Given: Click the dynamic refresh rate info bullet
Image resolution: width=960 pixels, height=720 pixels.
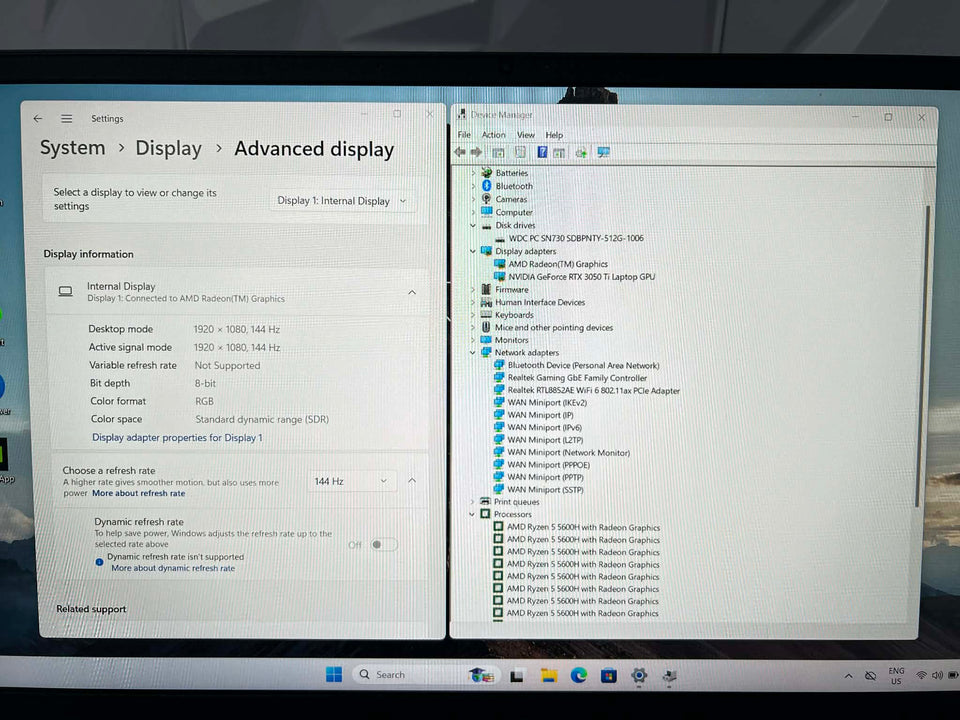Looking at the screenshot, I should click(98, 561).
